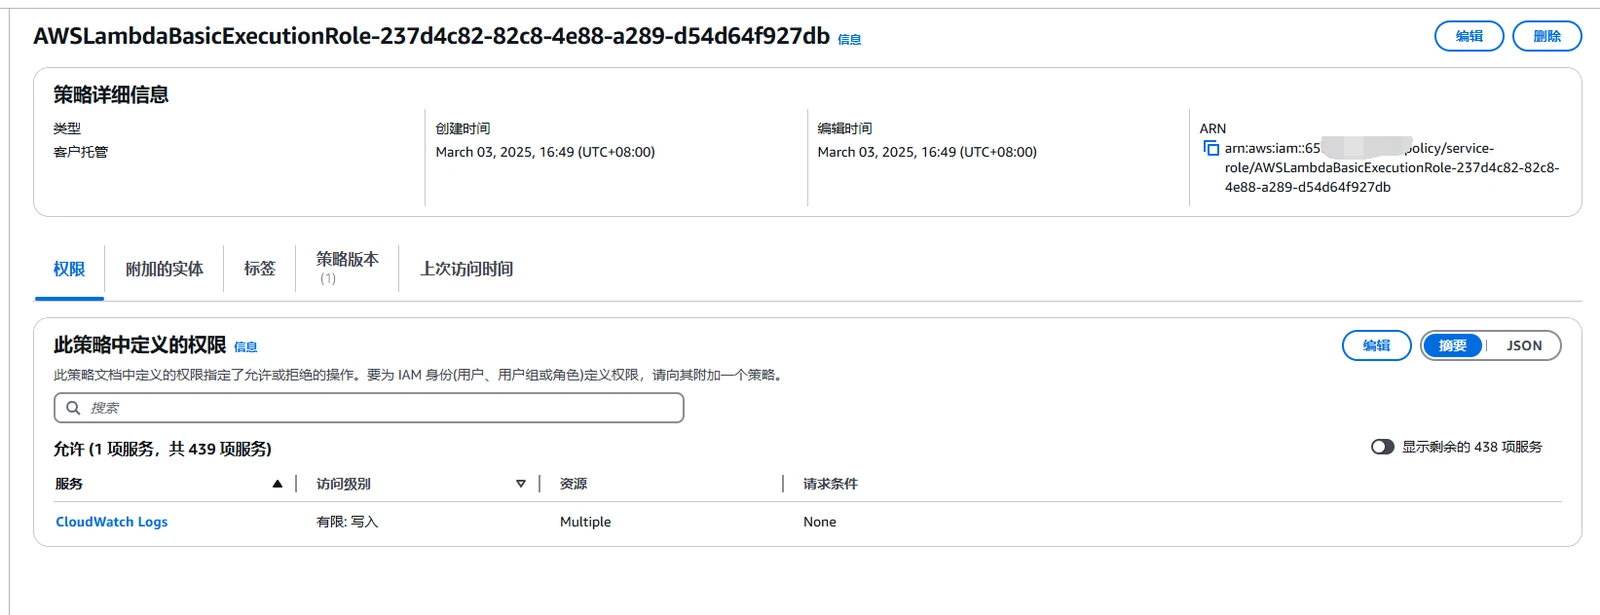Switch the permissions view to 摘要
Screen dimensions: 1600x615
tap(1453, 346)
